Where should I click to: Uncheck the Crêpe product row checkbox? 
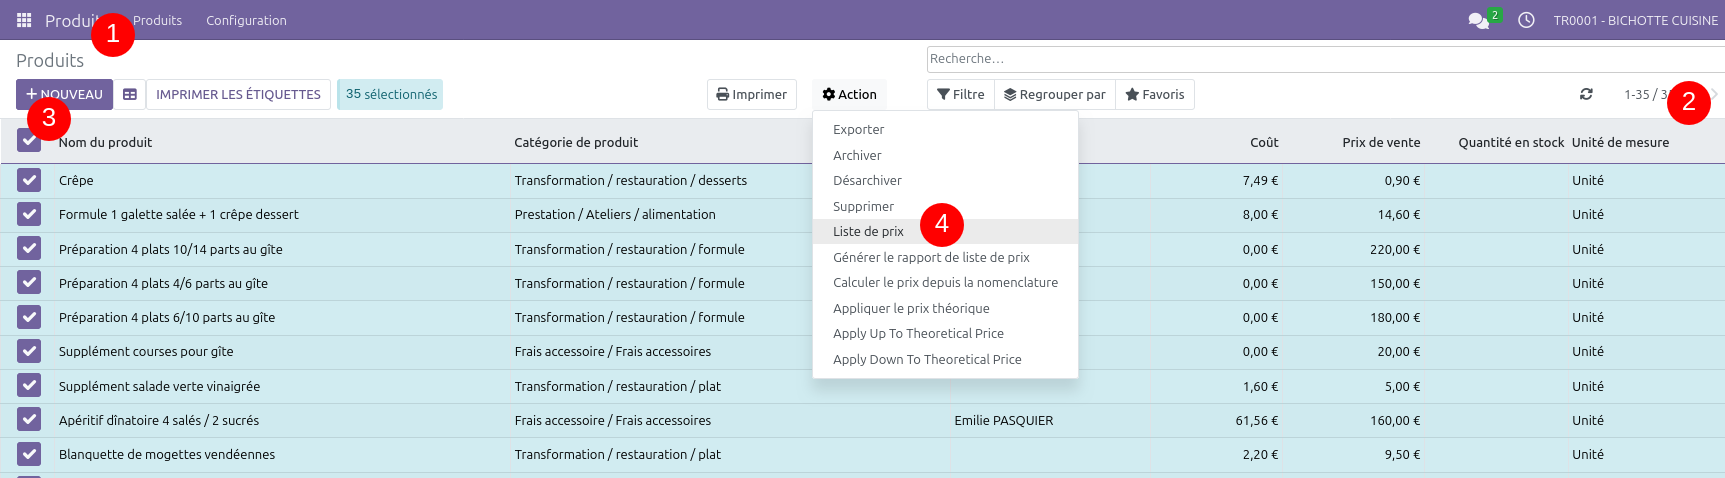pyautogui.click(x=29, y=180)
